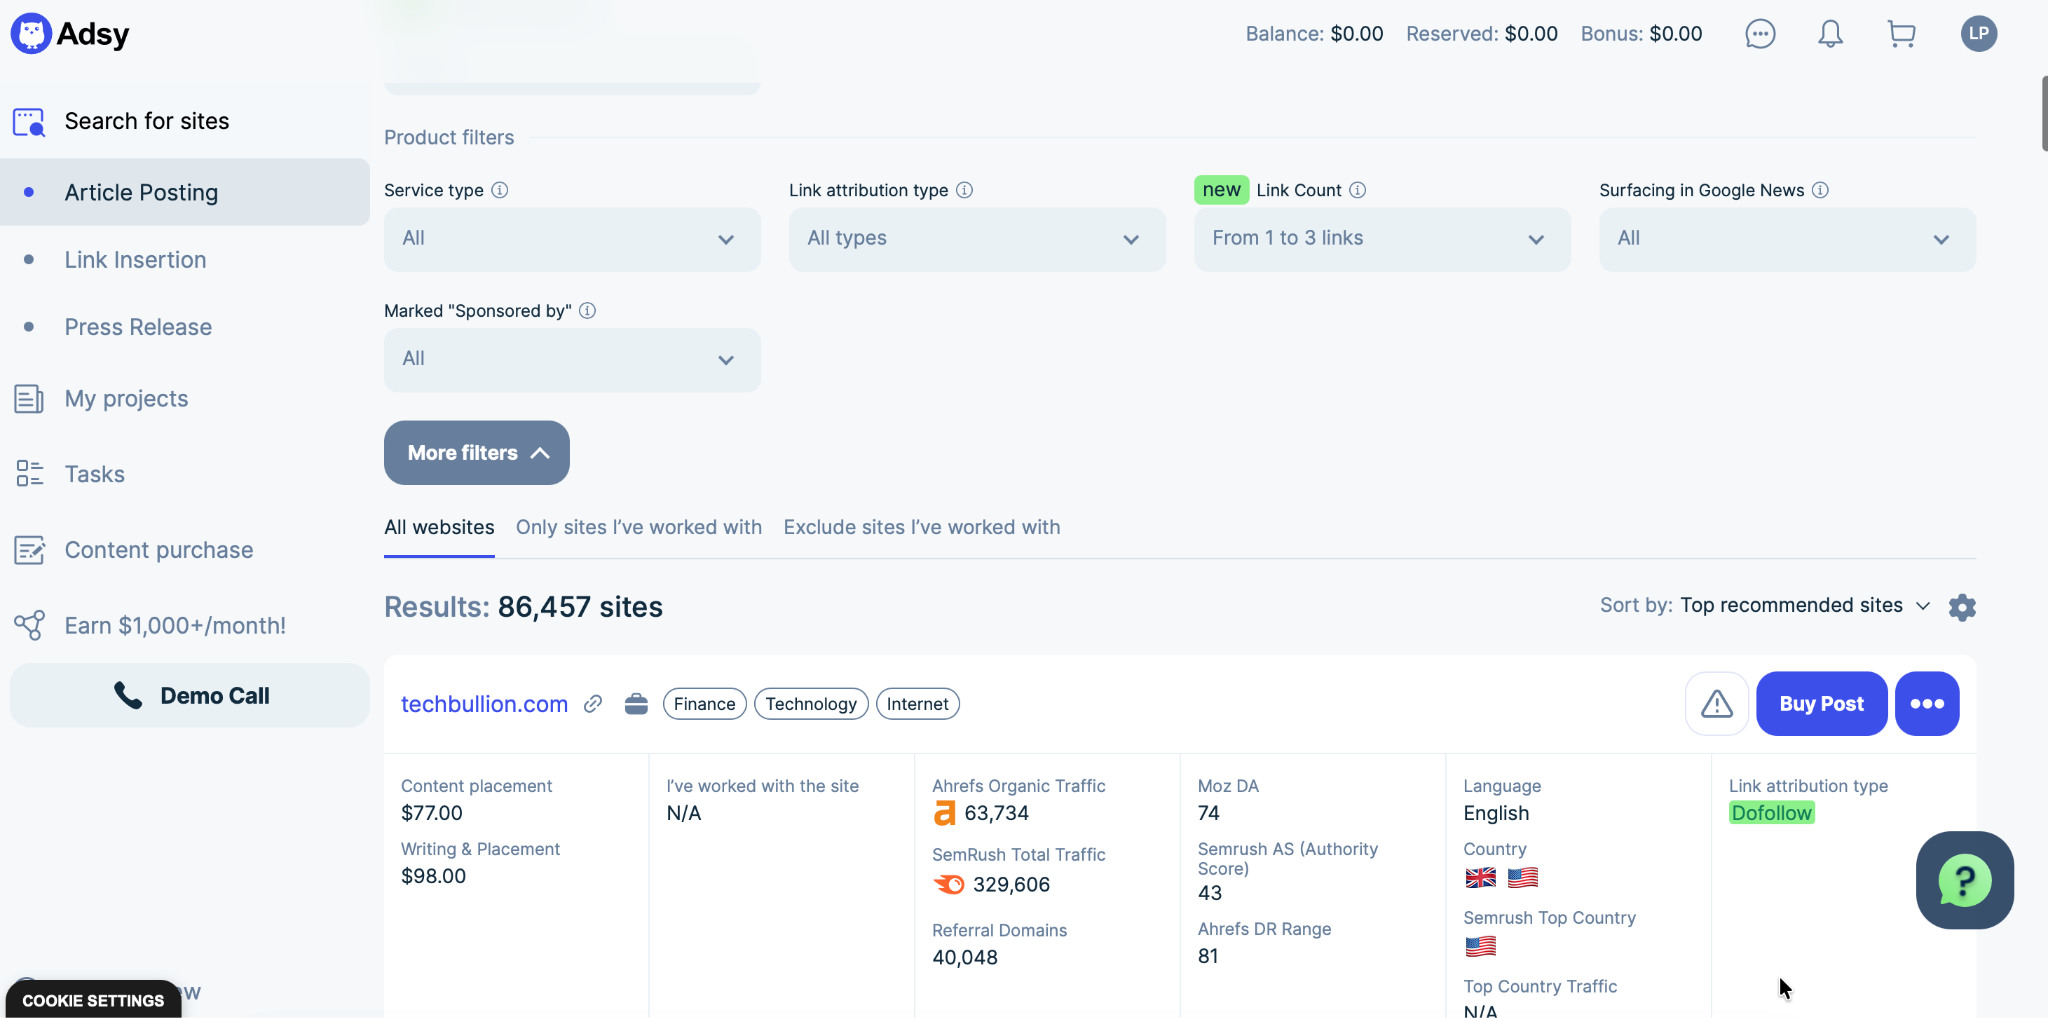2048x1018 pixels.
Task: Open the Service type dropdown
Action: point(572,239)
